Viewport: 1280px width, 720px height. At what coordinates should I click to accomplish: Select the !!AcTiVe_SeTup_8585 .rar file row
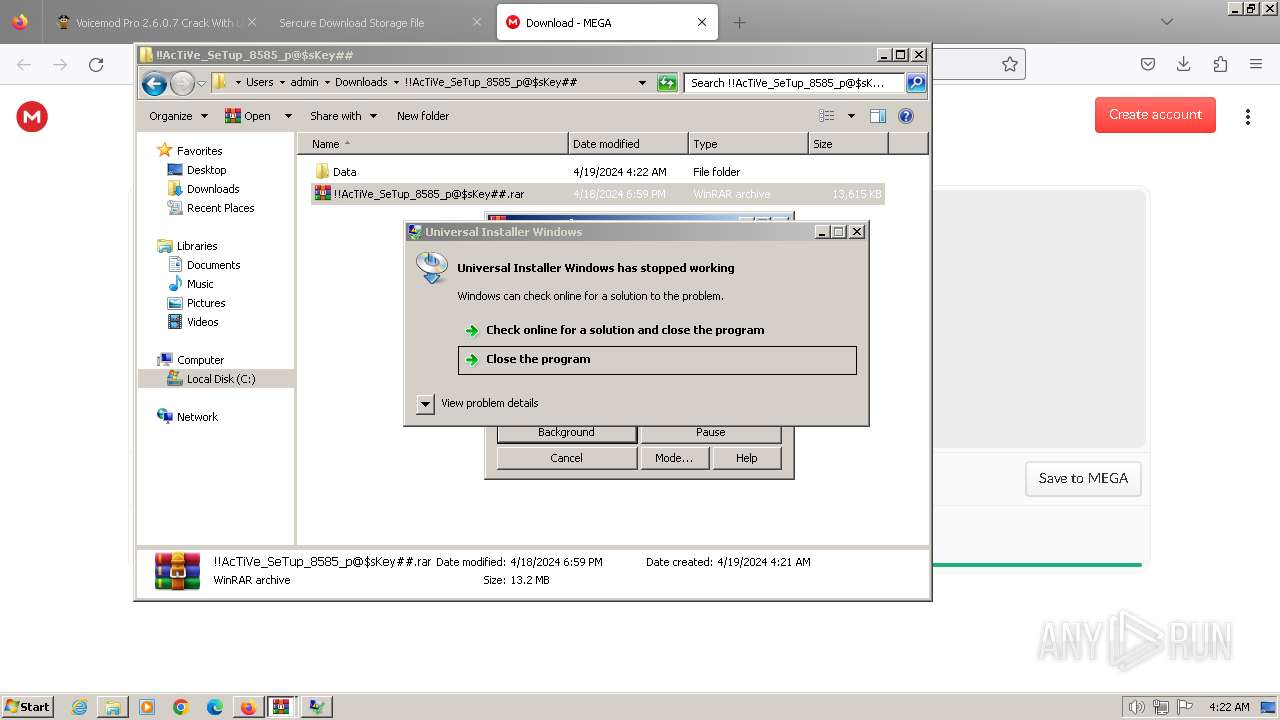point(598,194)
